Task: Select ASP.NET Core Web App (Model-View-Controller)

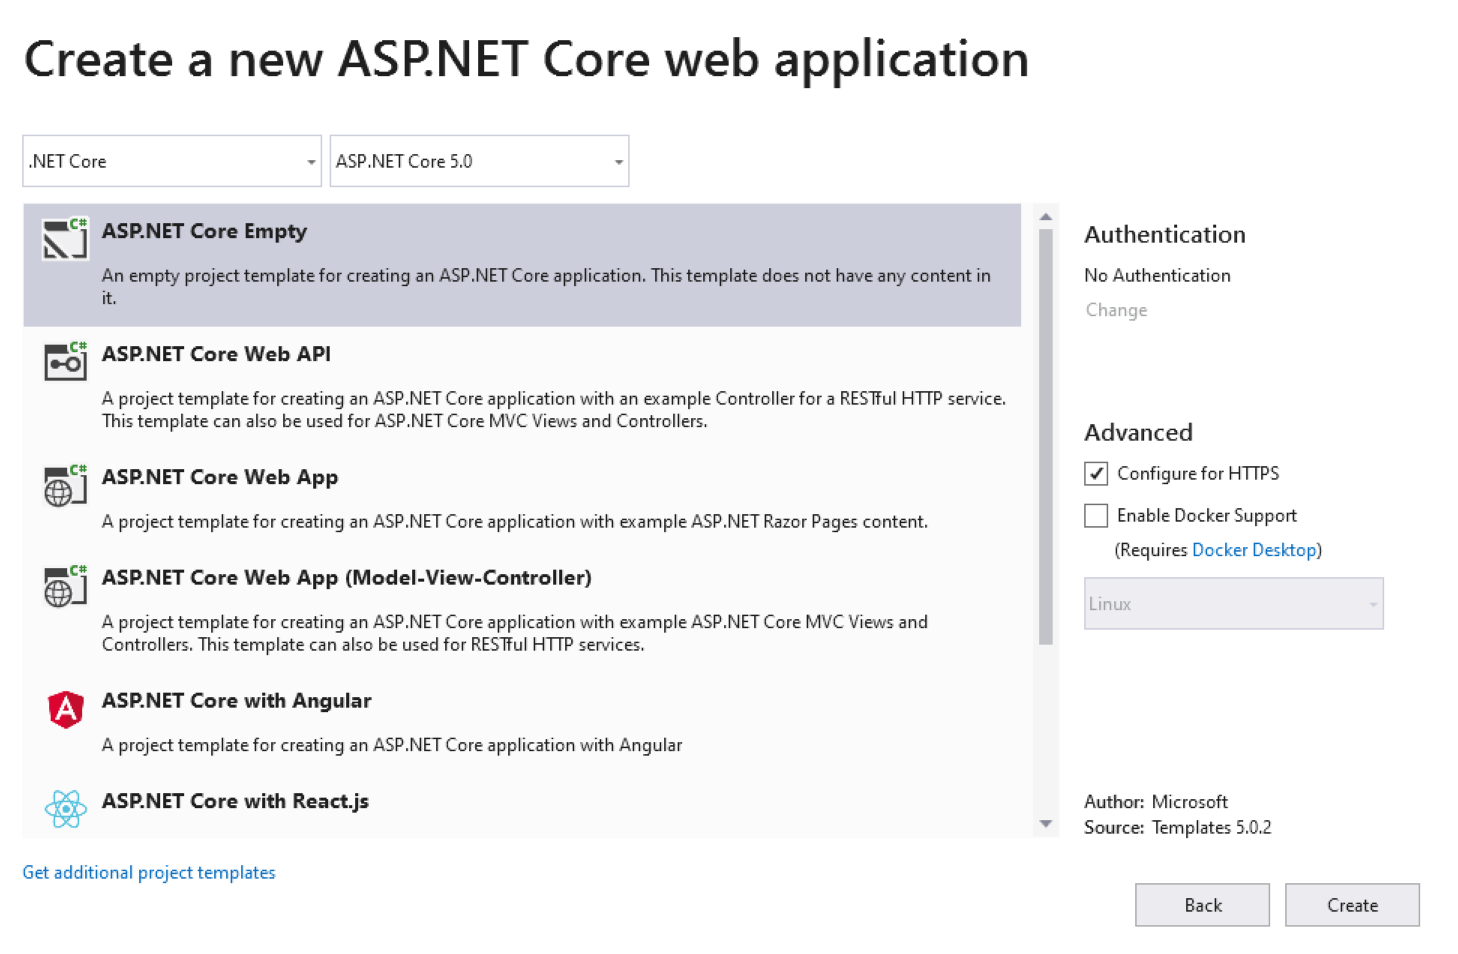Action: [522, 611]
